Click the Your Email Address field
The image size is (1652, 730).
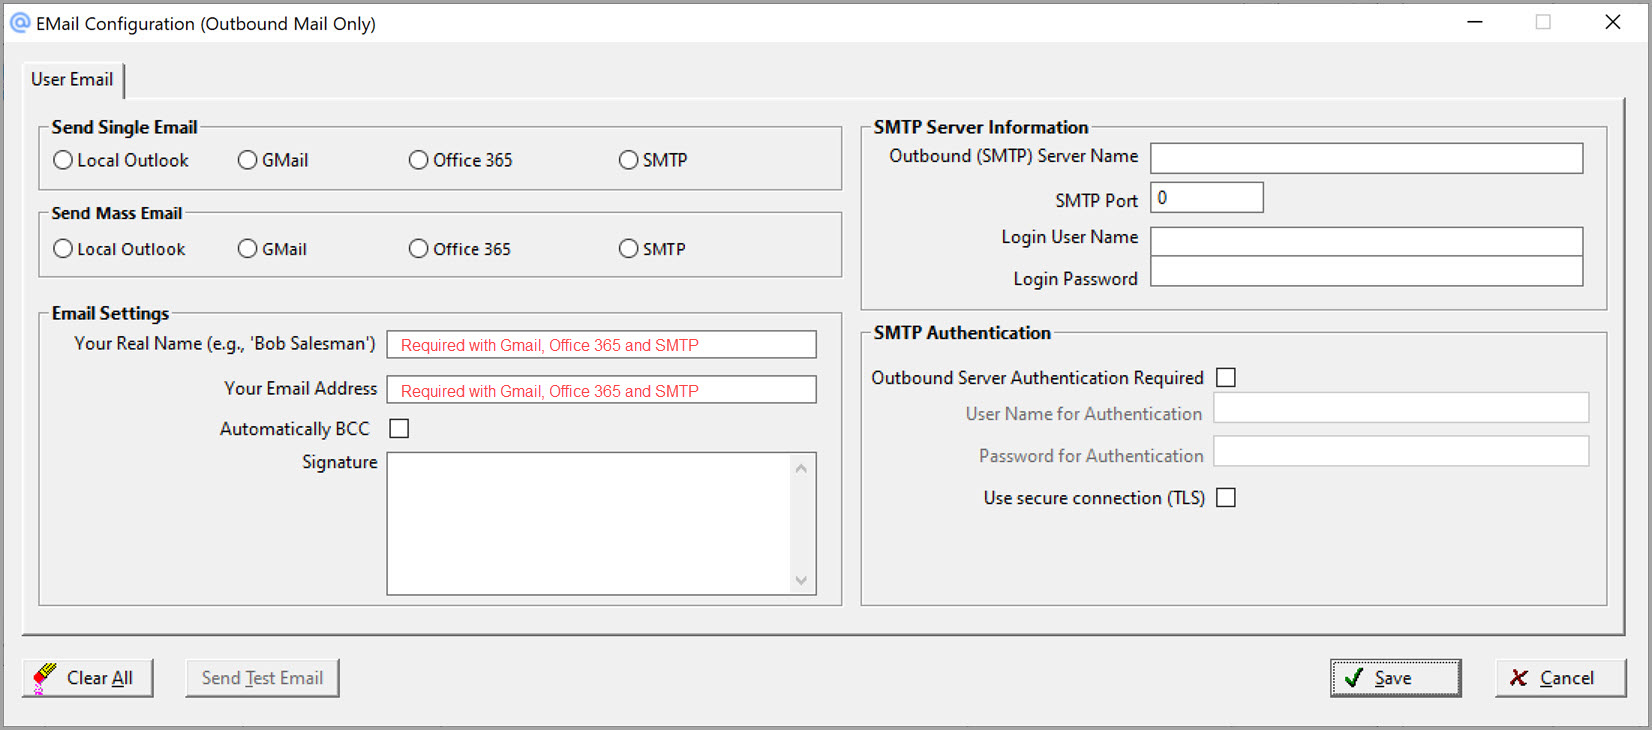[x=601, y=390]
